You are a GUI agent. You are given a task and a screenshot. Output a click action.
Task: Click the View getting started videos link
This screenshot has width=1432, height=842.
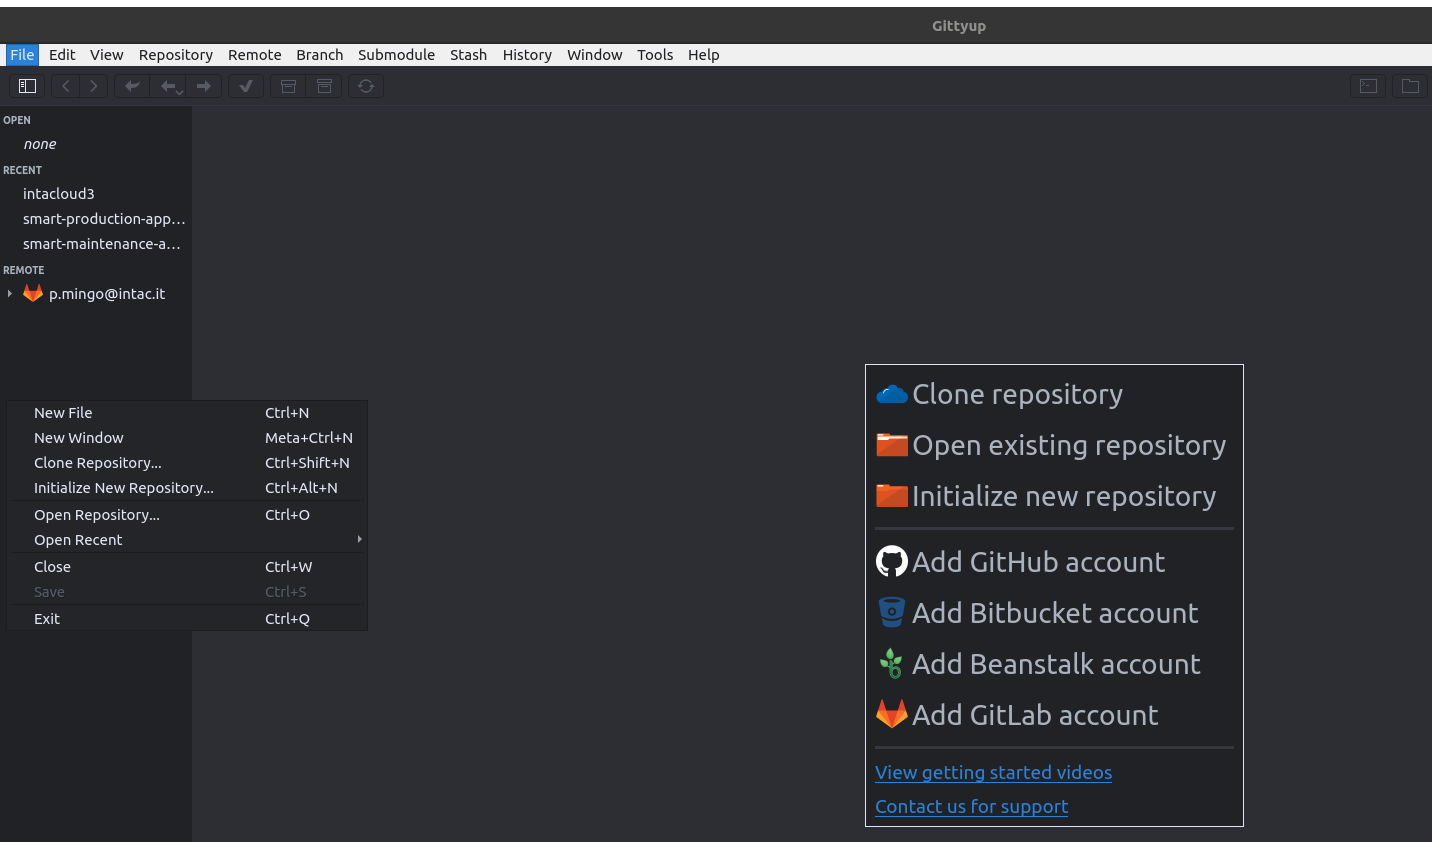(x=993, y=772)
